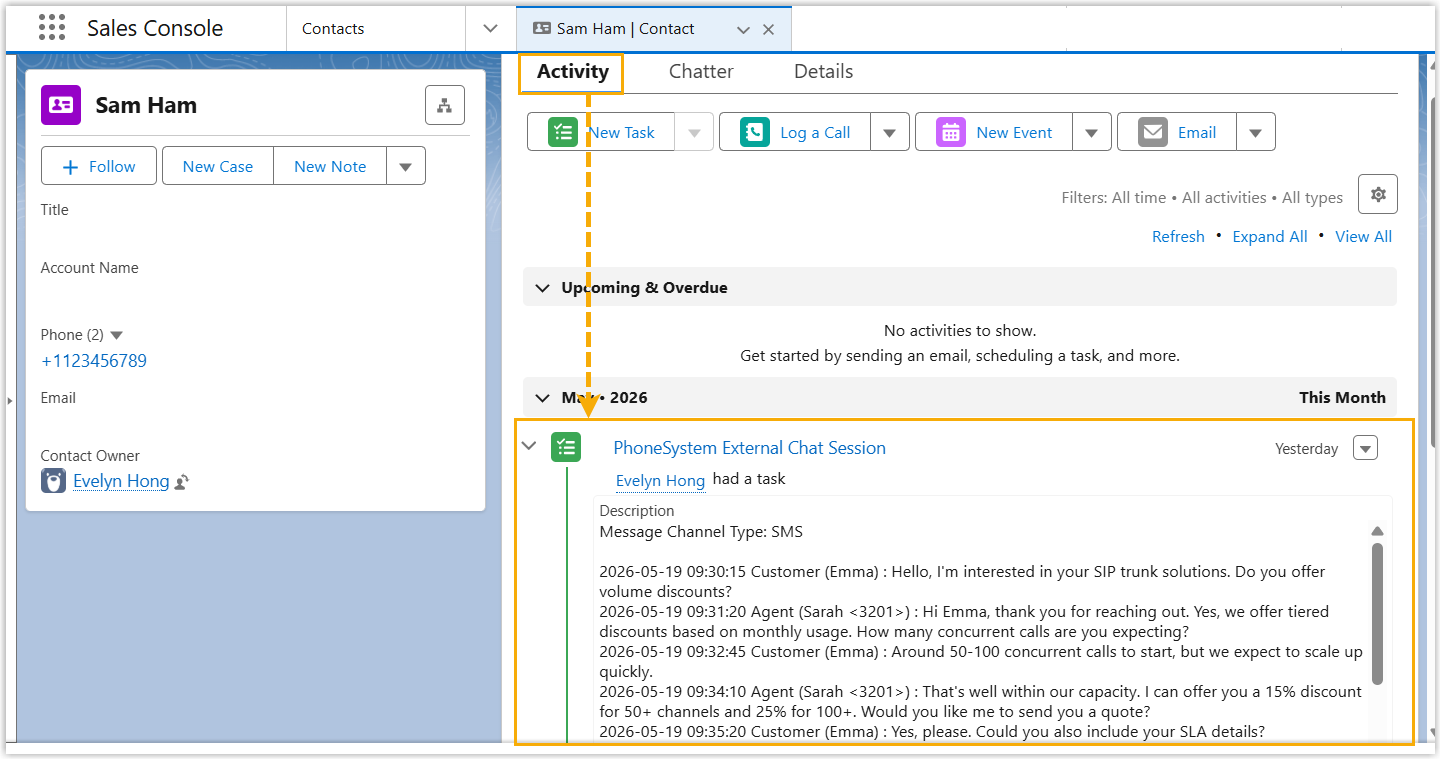
Task: Switch to the Activity tab
Action: tap(572, 72)
